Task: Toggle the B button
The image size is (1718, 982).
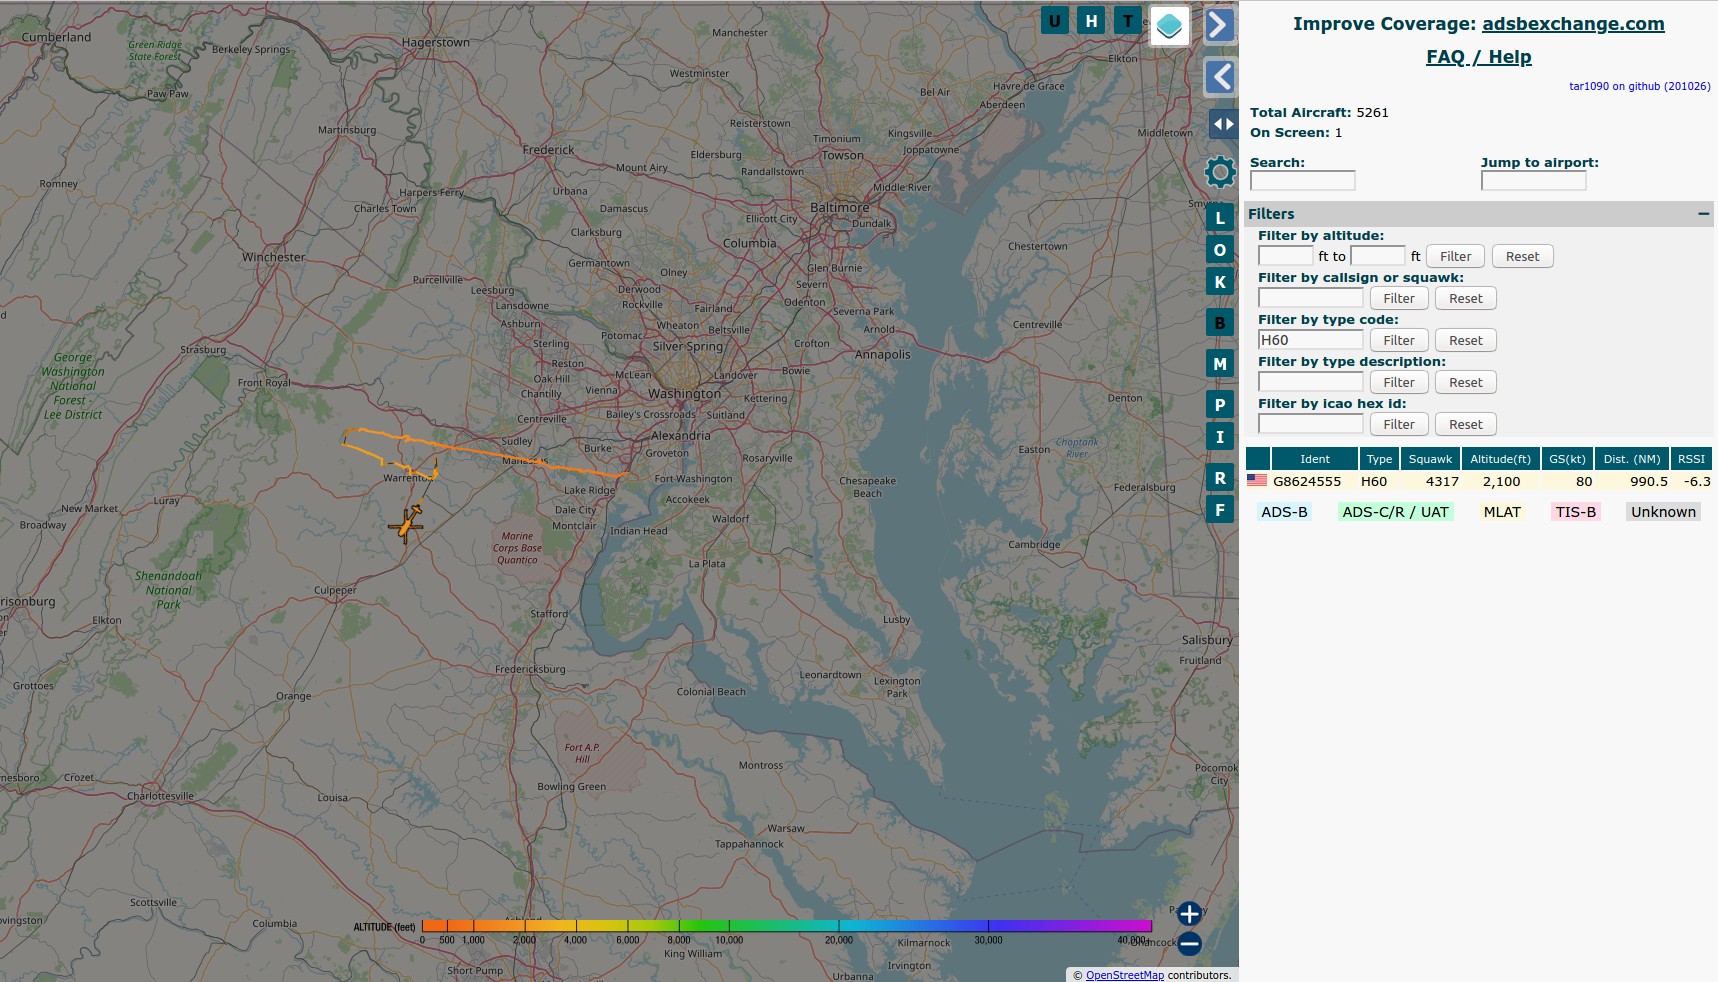Action: tap(1219, 323)
